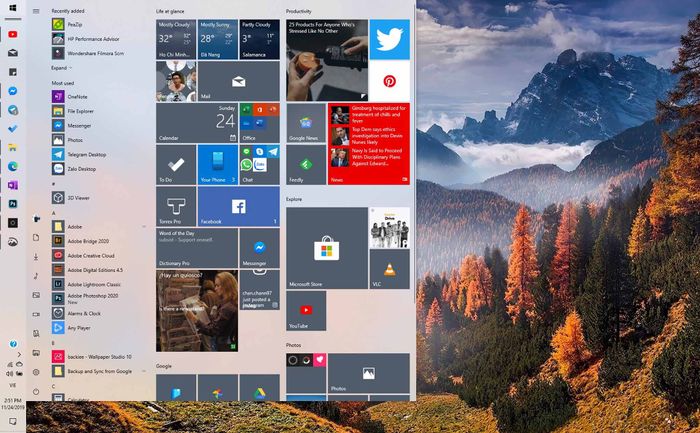Click the Salamanca weather tile
This screenshot has height=433, width=700.
point(259,39)
